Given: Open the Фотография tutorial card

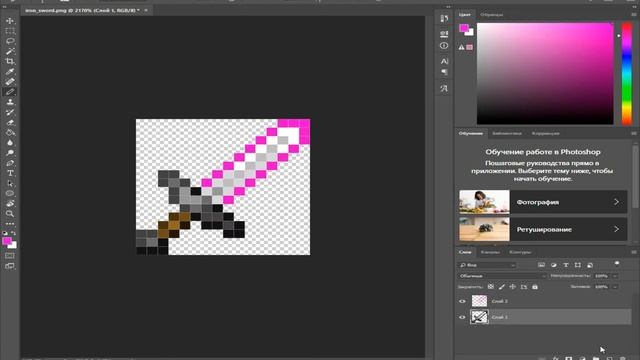Looking at the screenshot, I should (x=543, y=202).
